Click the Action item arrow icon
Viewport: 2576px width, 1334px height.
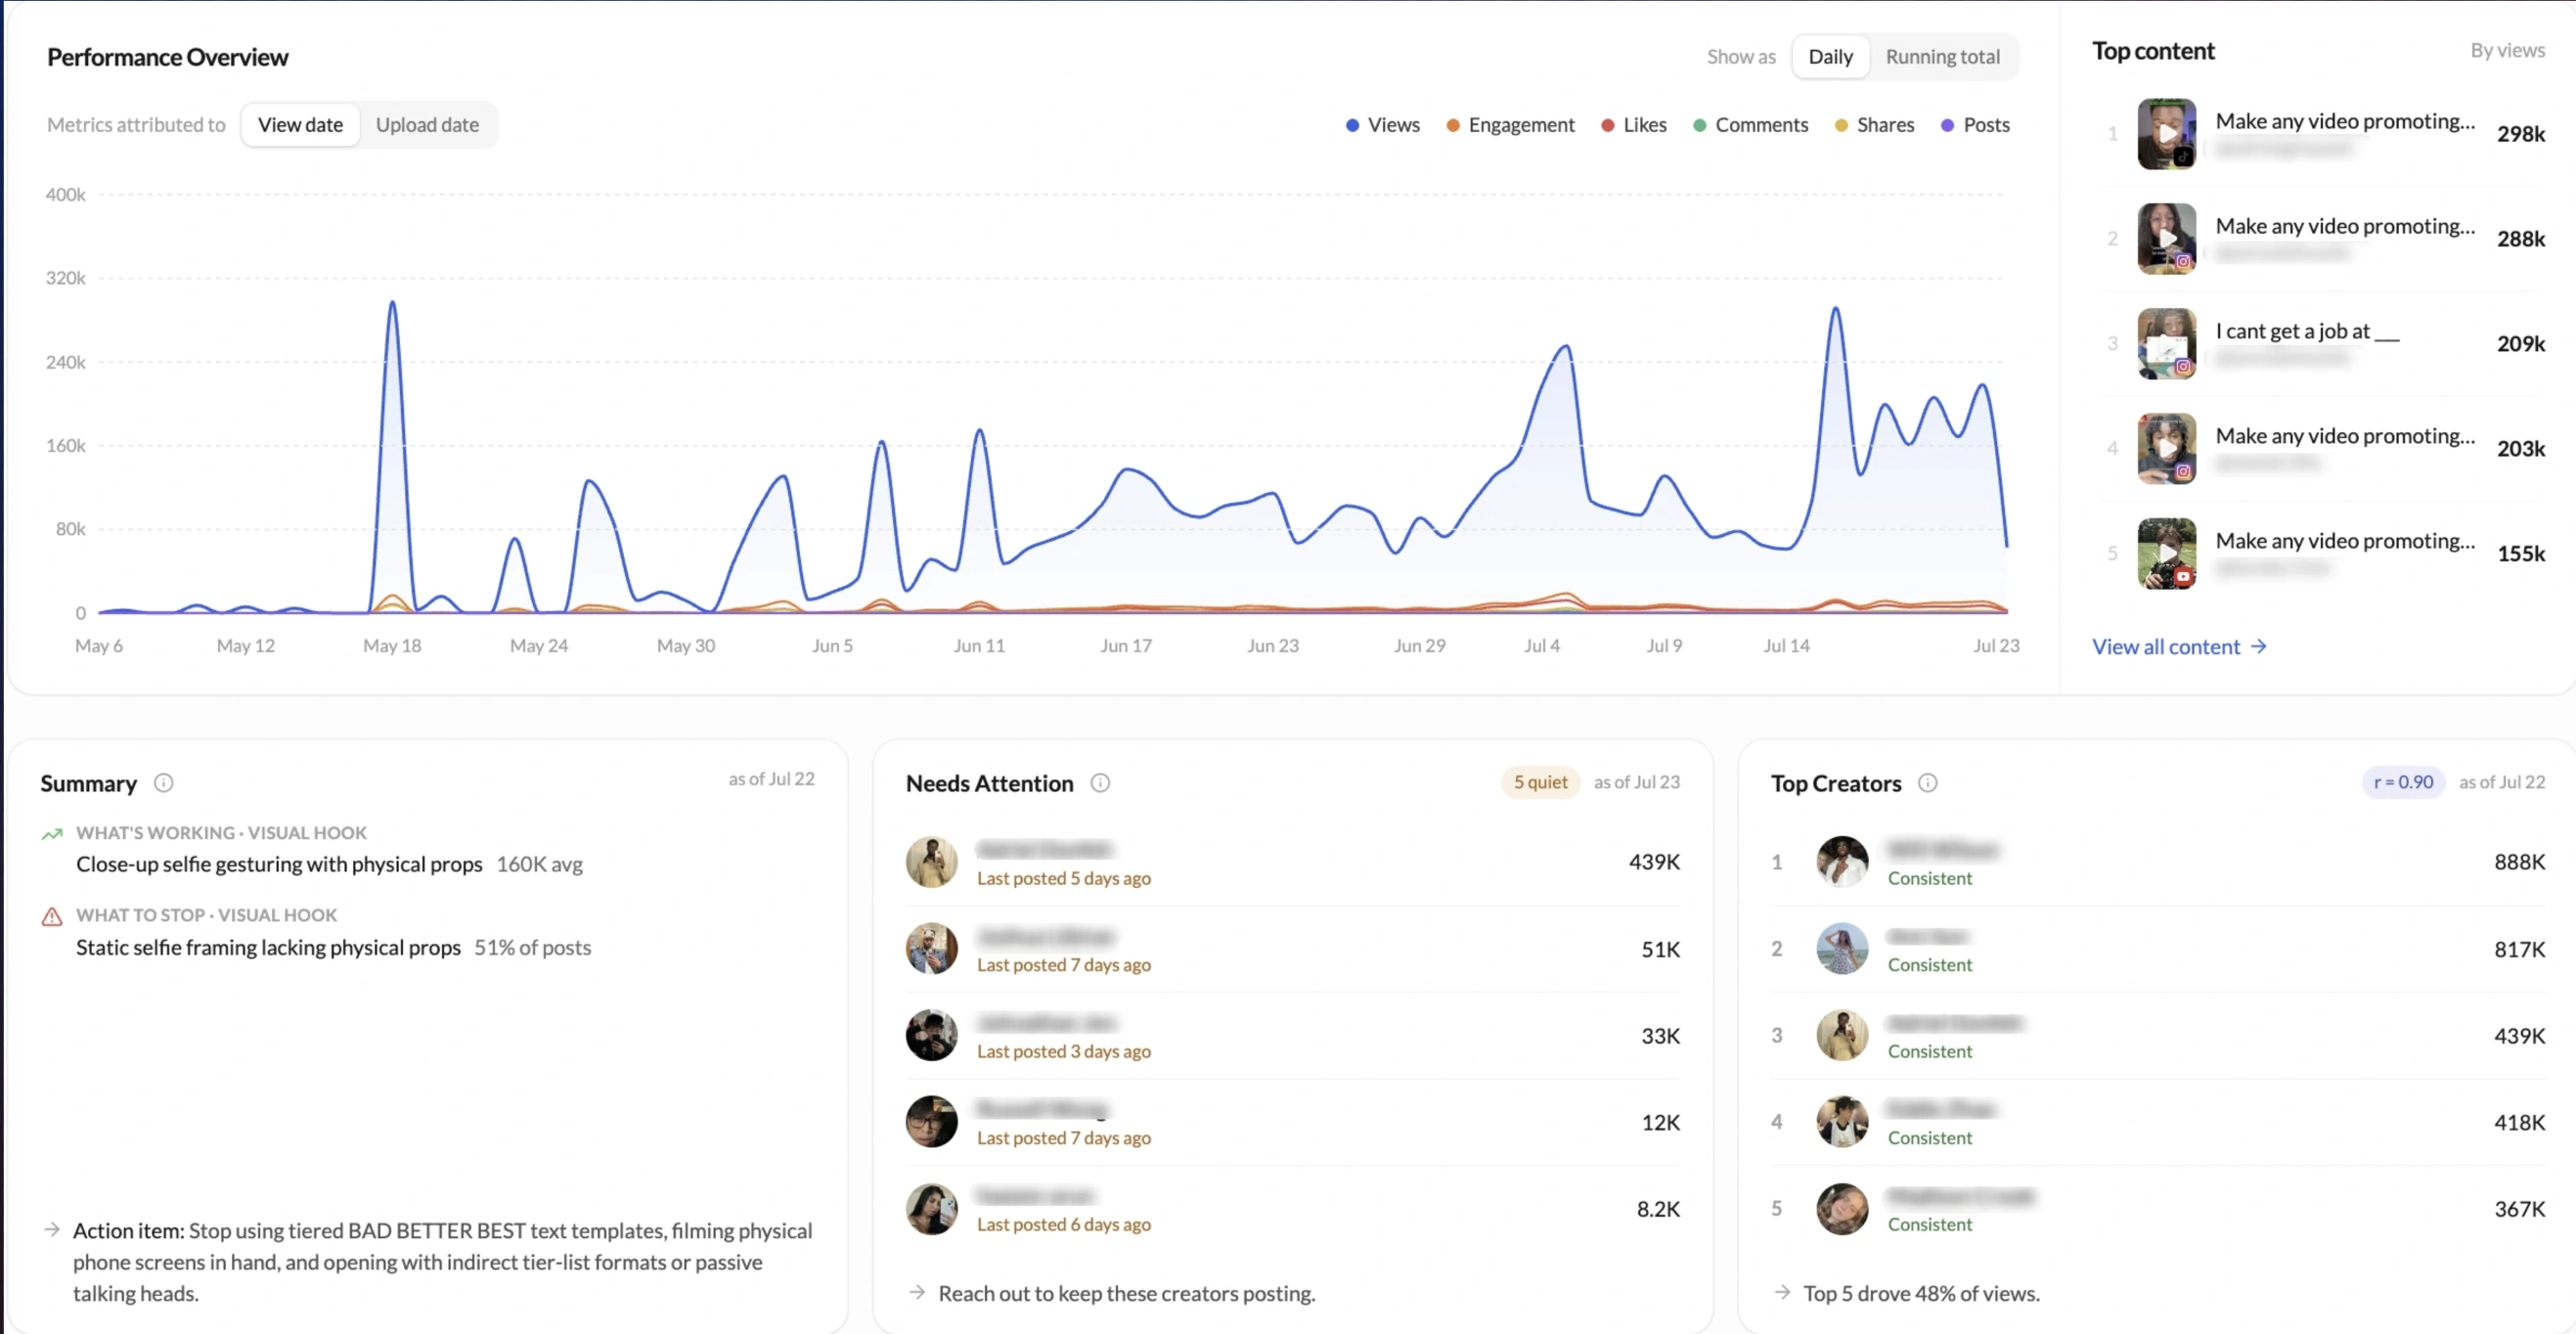point(52,1230)
